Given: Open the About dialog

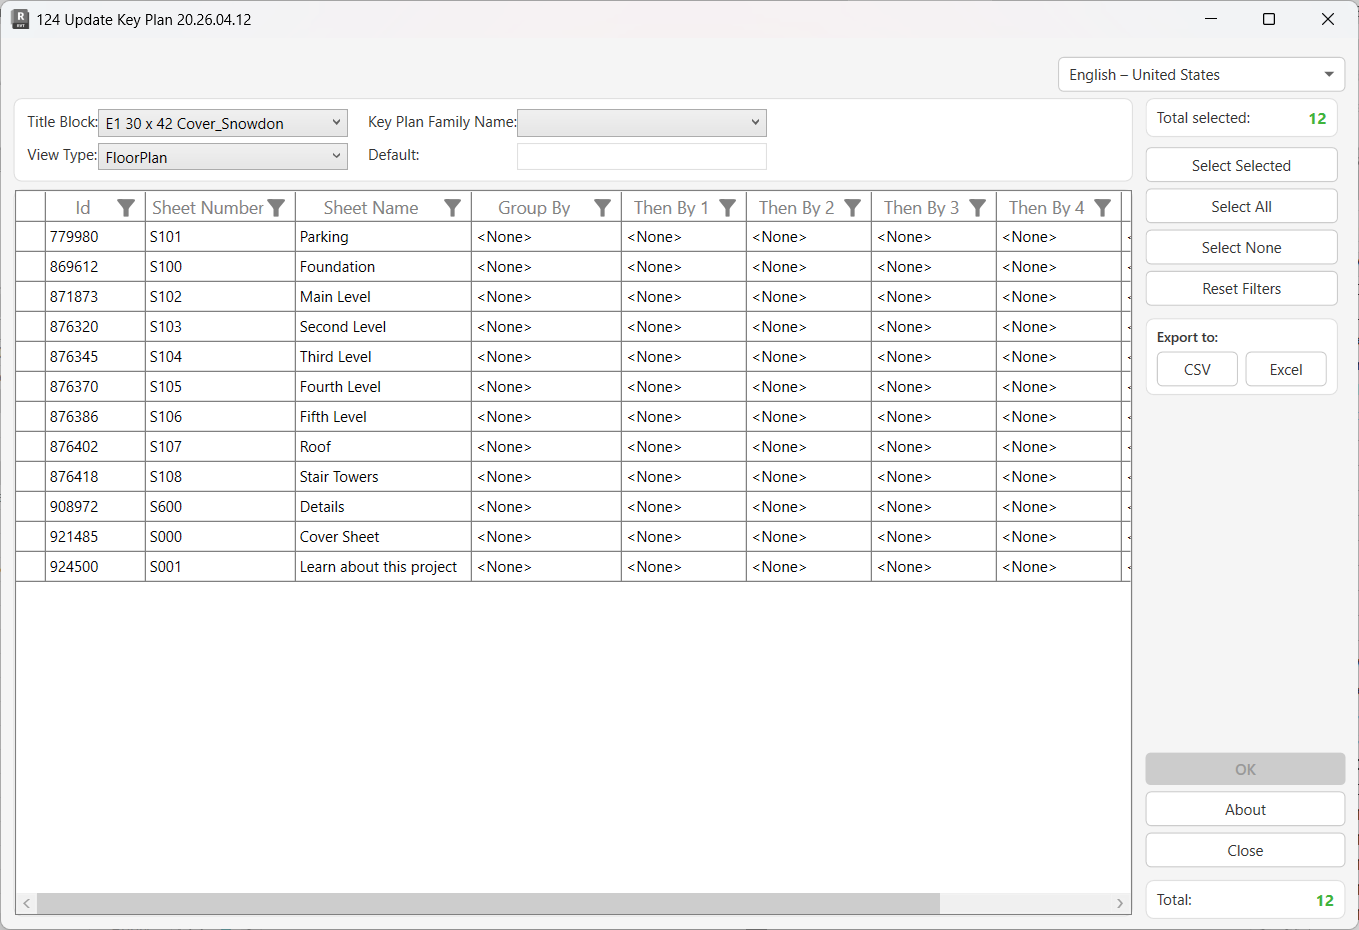Looking at the screenshot, I should click(x=1245, y=809).
